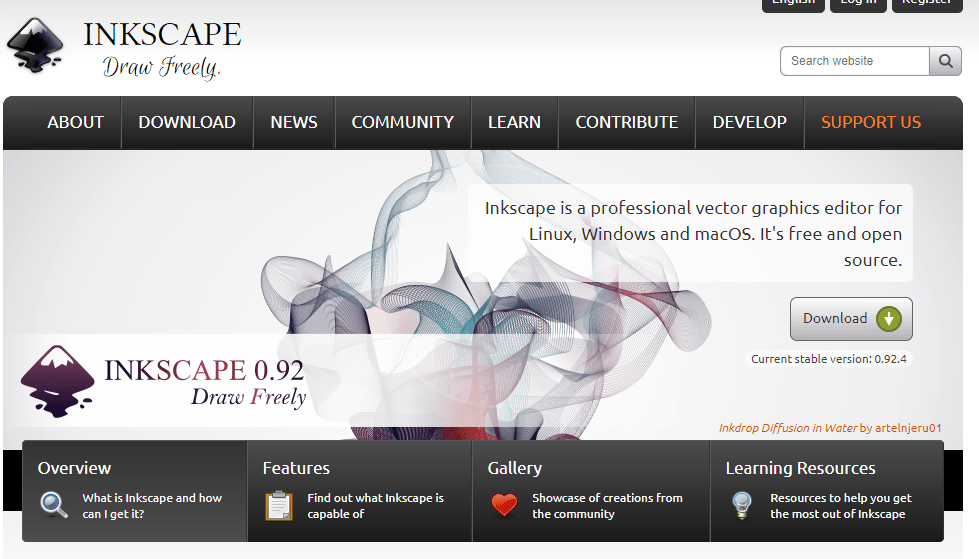Image resolution: width=979 pixels, height=559 pixels.
Task: Open the language selector at top
Action: pos(794,4)
